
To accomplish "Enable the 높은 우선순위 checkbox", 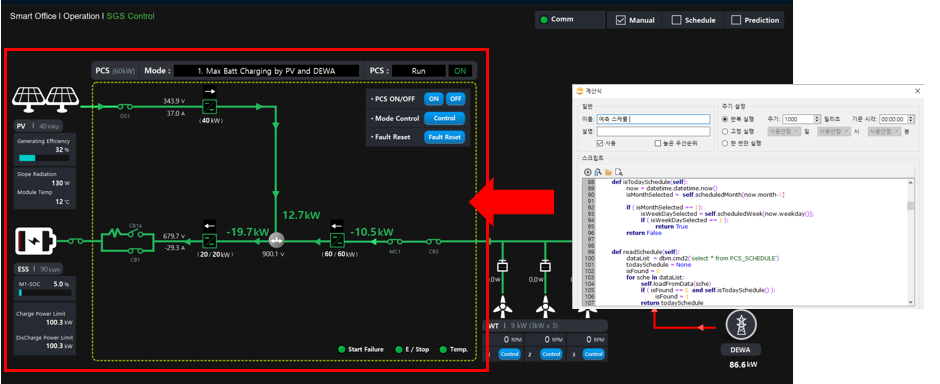I will (x=658, y=144).
